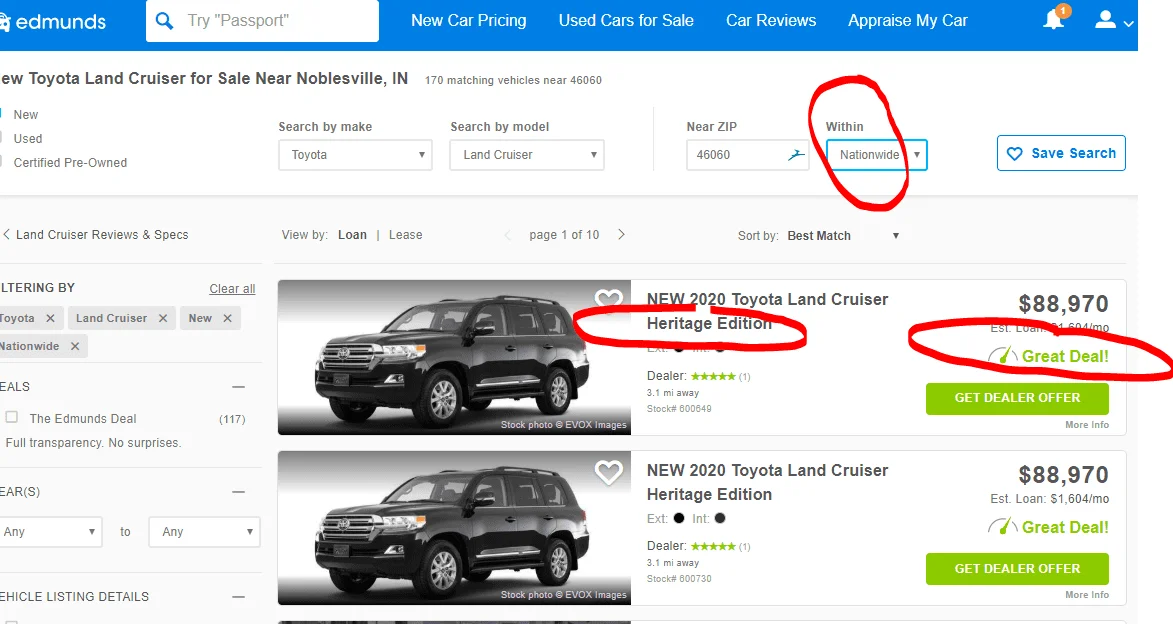
Task: Open Car Reviews menu item
Action: point(770,20)
